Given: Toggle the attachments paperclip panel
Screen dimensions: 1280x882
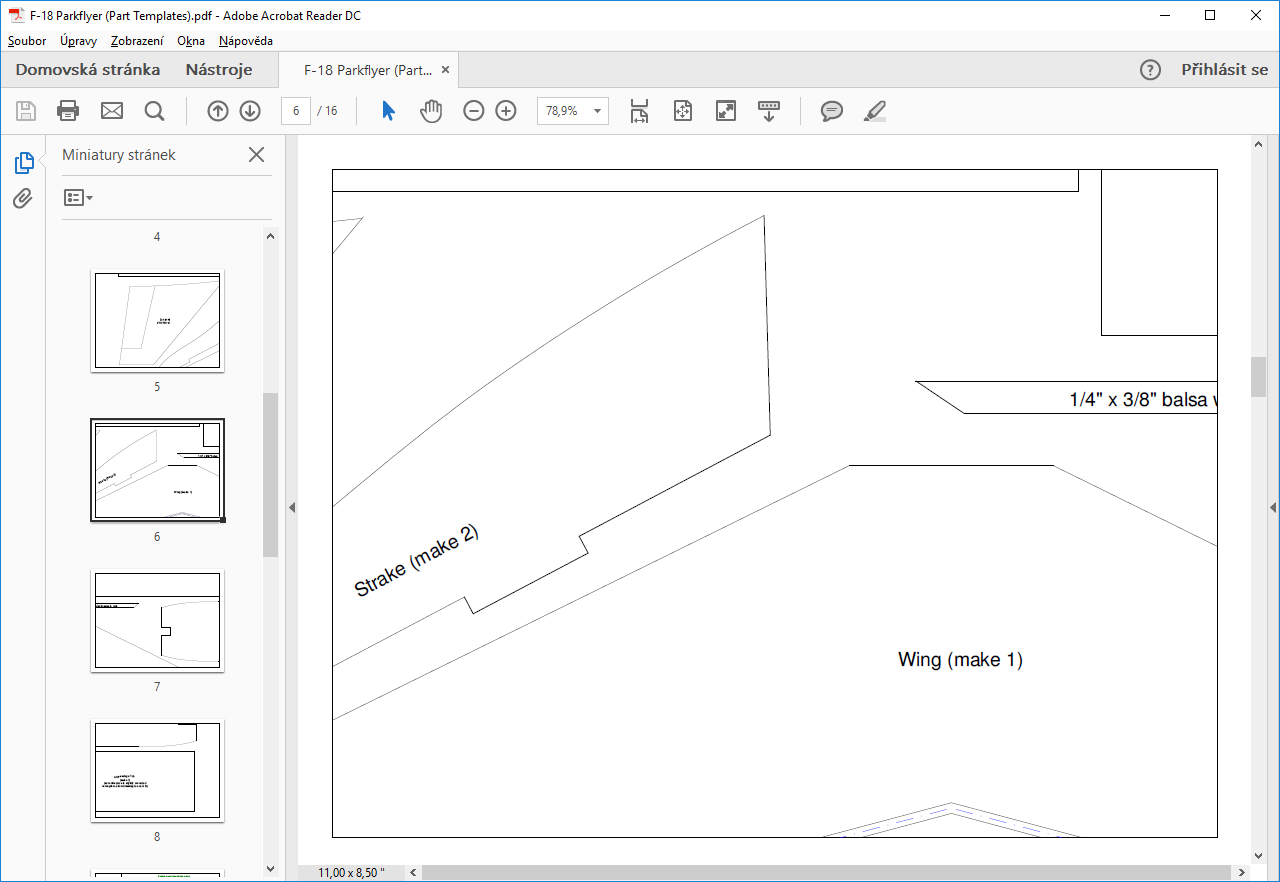Looking at the screenshot, I should (23, 198).
